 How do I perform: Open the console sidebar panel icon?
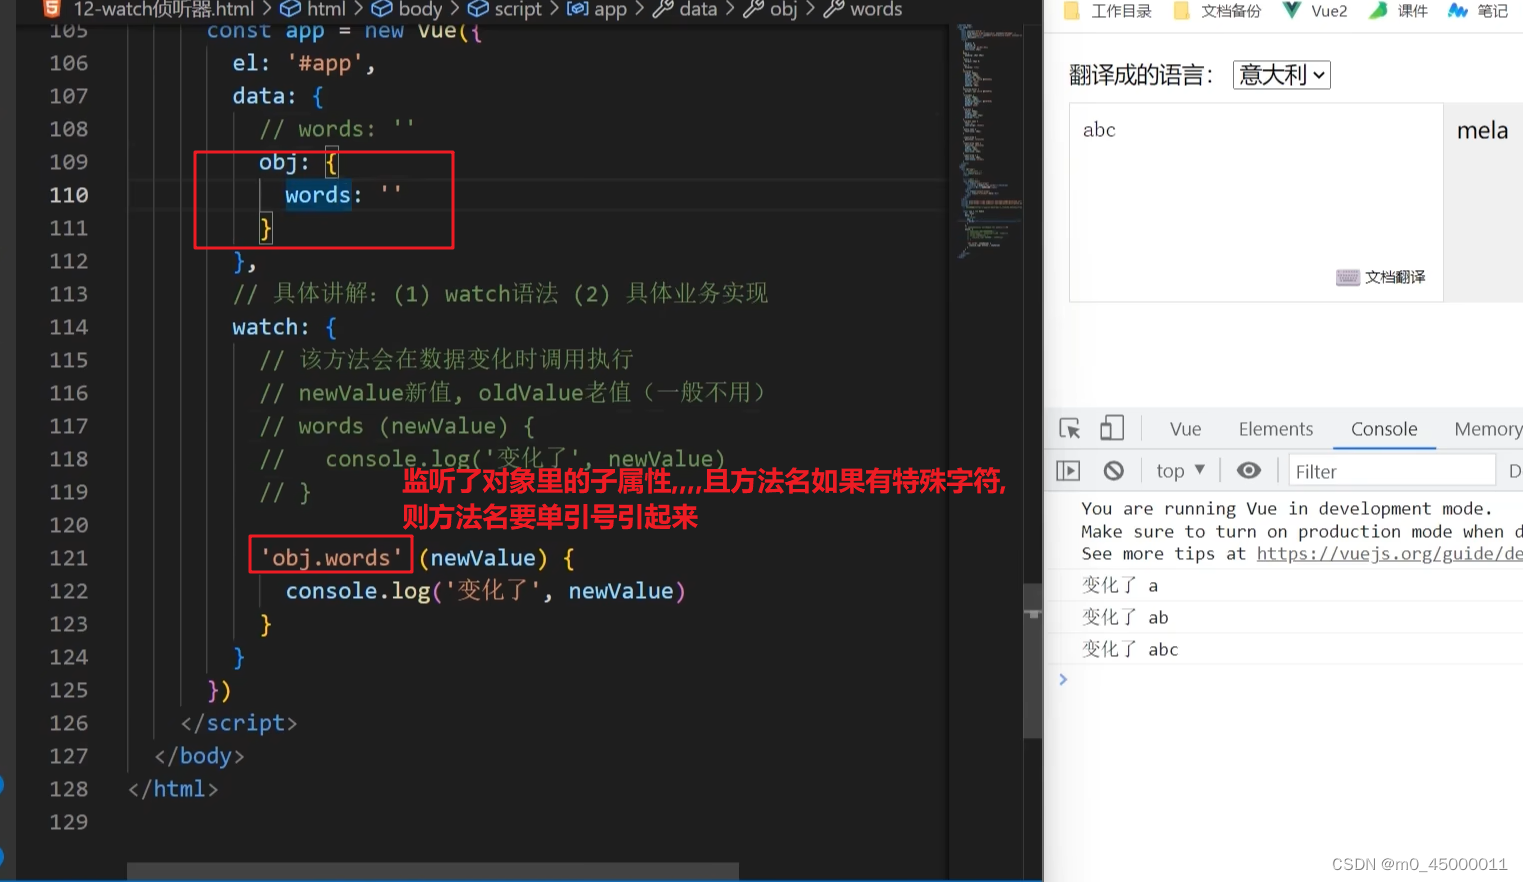pos(1068,470)
